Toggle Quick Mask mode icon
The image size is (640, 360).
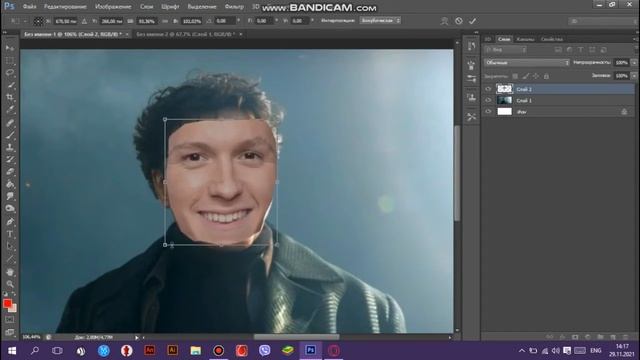tap(10, 320)
